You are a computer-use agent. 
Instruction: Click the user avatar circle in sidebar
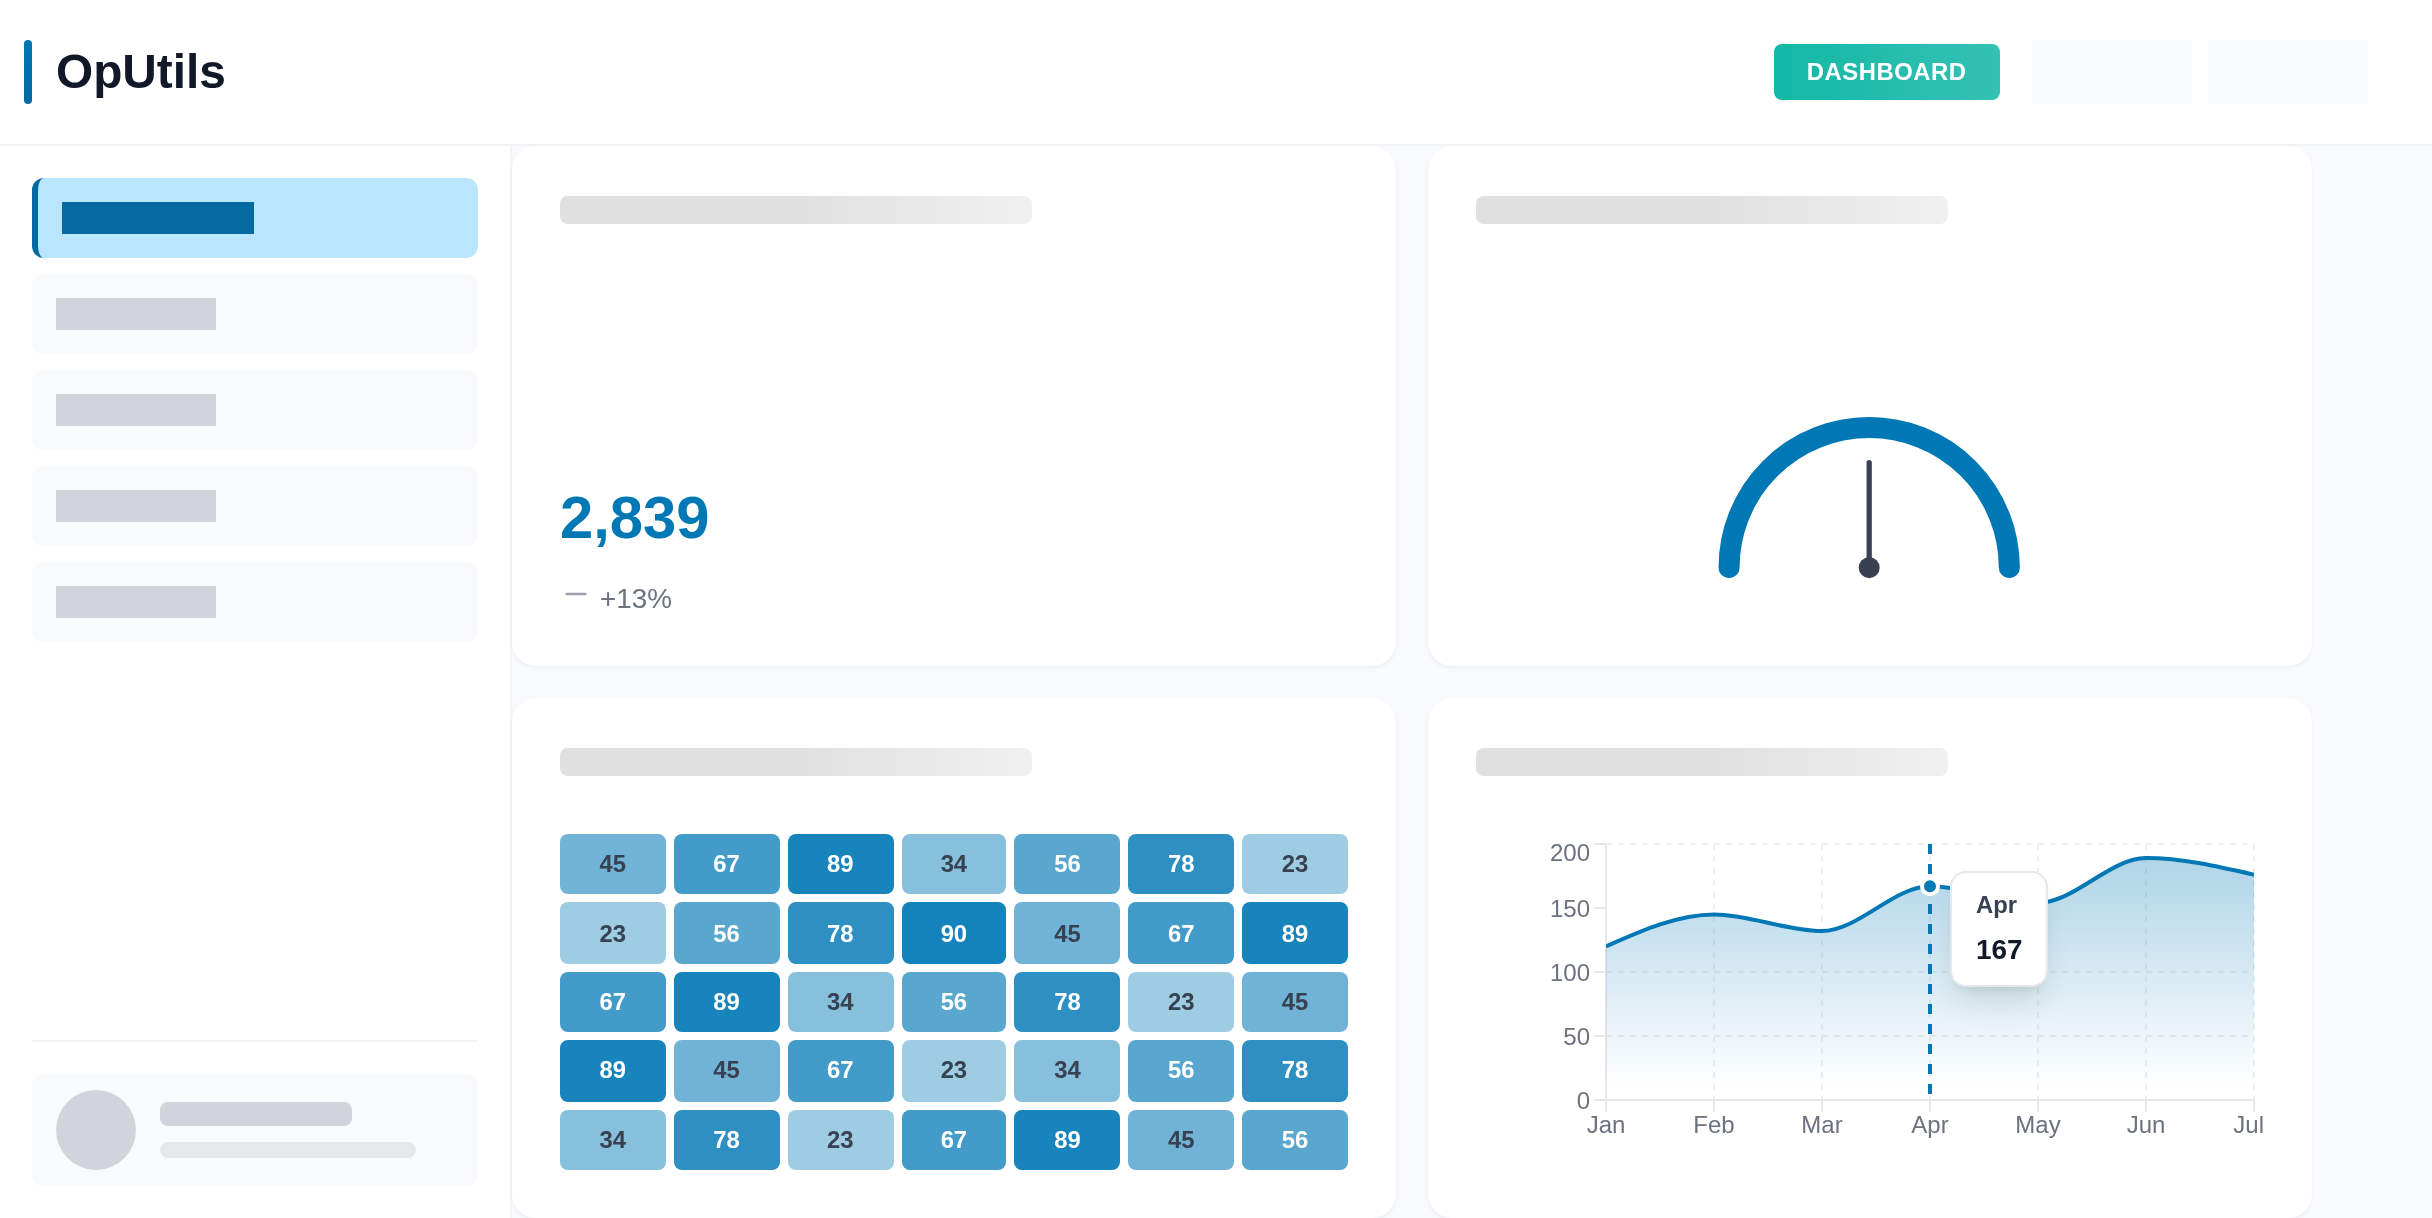[96, 1130]
